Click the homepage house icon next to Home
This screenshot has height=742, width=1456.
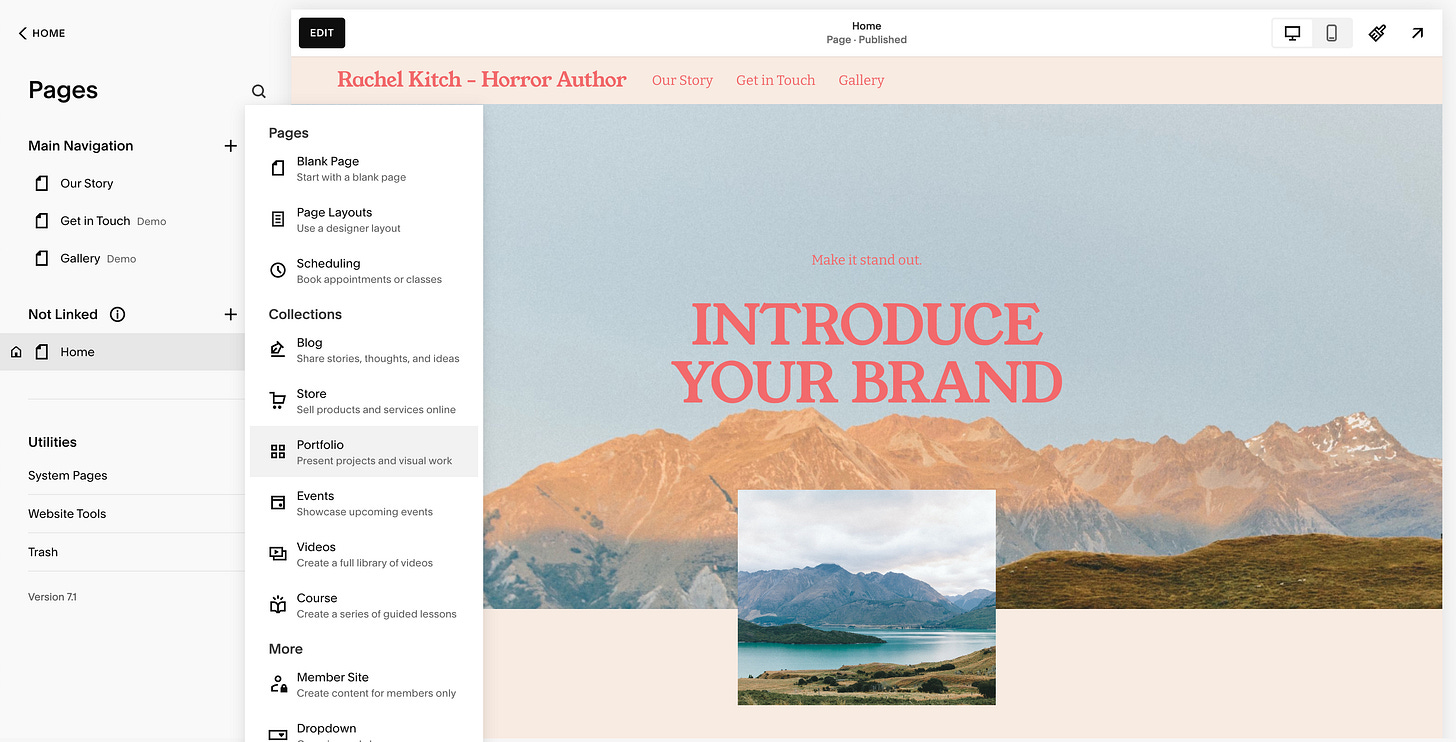(16, 352)
